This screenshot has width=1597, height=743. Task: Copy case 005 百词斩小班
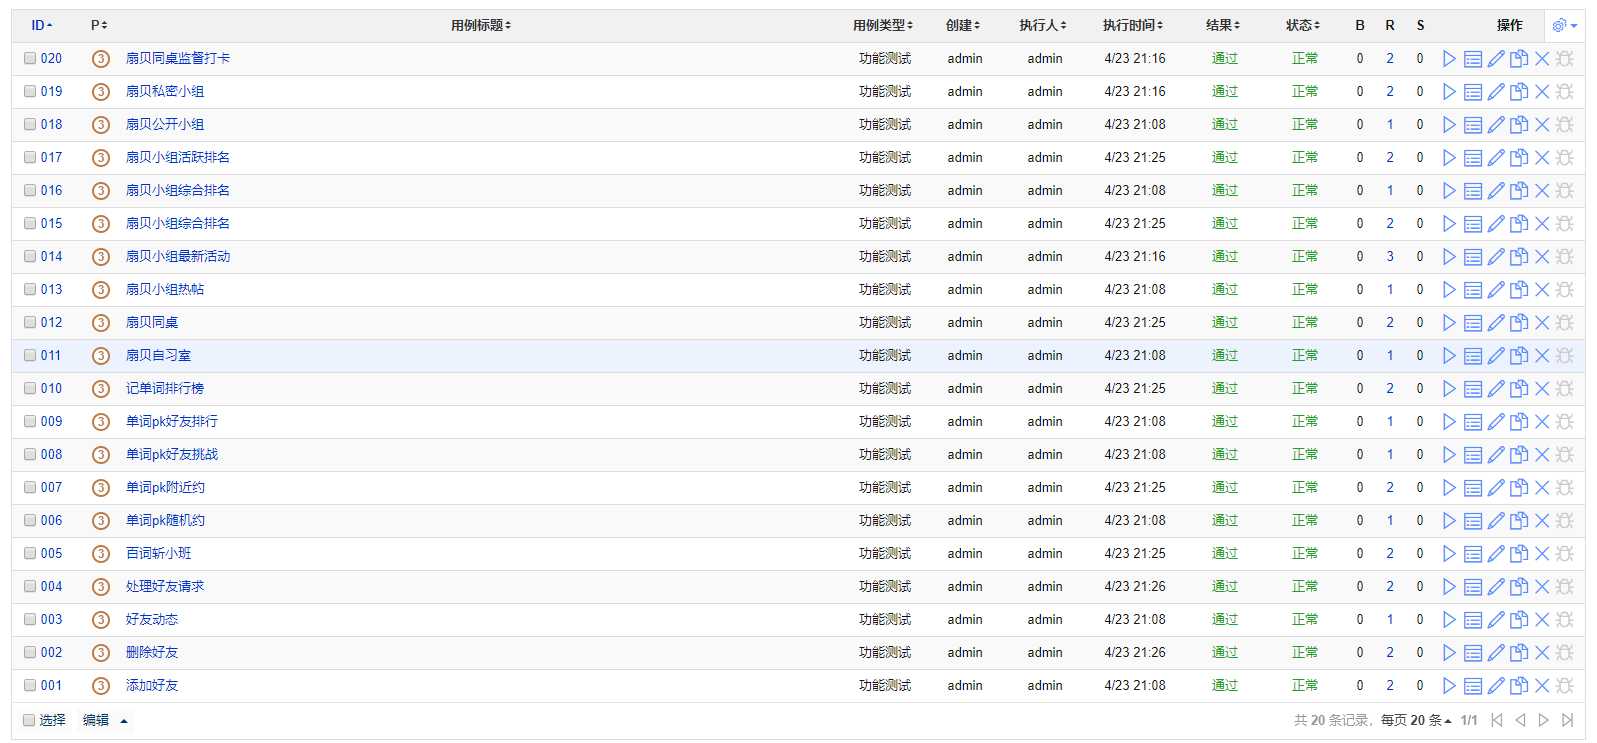pyautogui.click(x=1519, y=554)
